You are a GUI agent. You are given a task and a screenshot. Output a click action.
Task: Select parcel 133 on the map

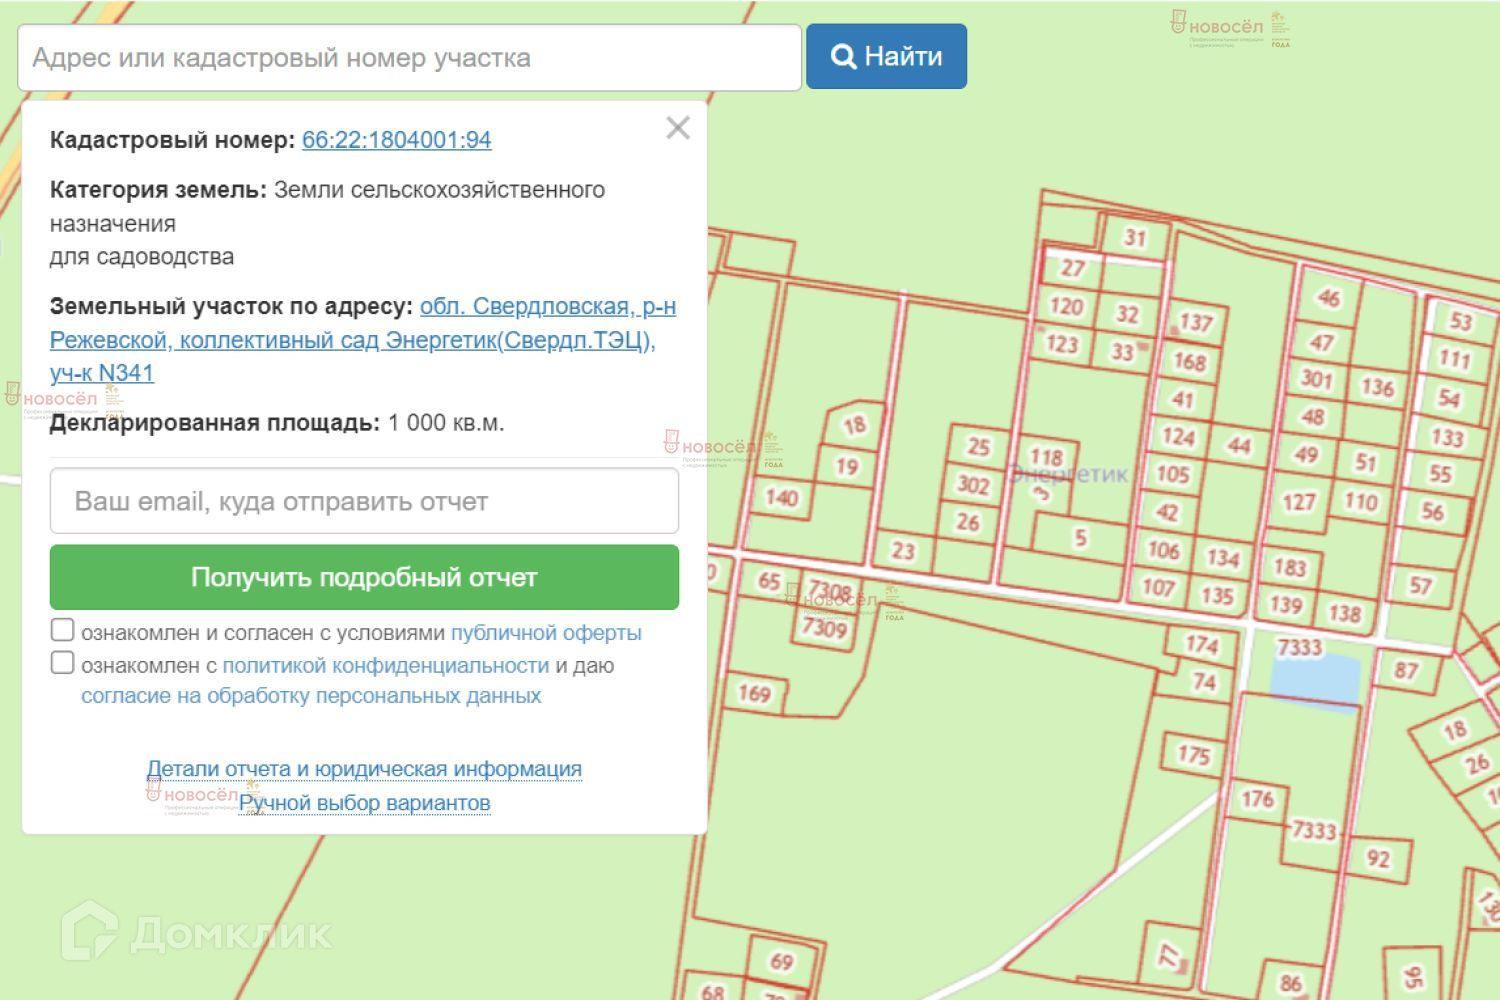pyautogui.click(x=1447, y=437)
